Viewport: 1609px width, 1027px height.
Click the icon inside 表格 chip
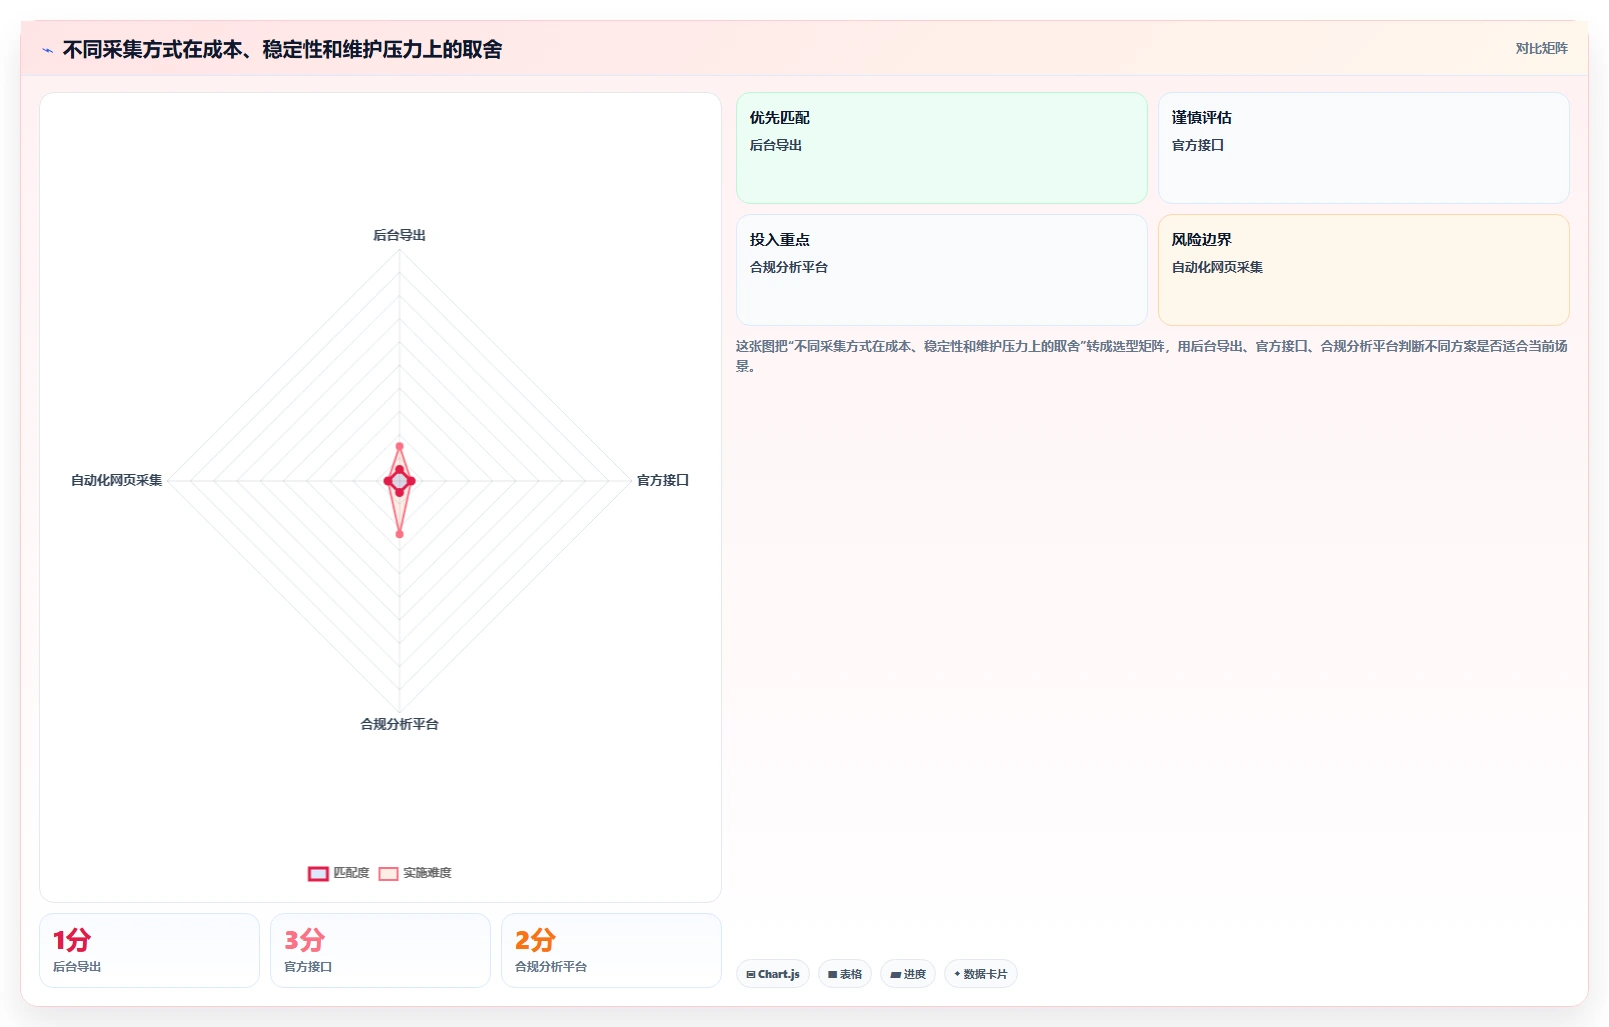pos(832,974)
